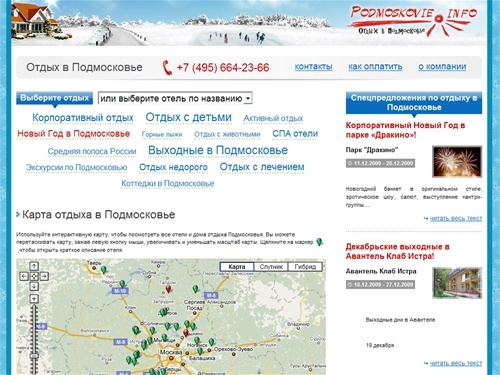Click the map pan left arrow
The height and width of the screenshot is (375, 500).
24,276
